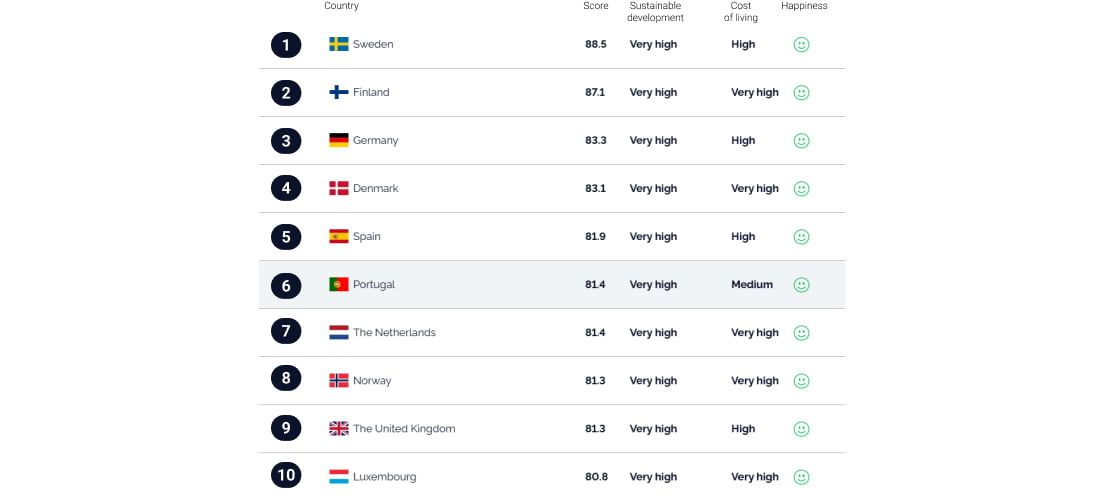Image resolution: width=1100 pixels, height=500 pixels.
Task: Click the Finland flag icon
Action: (339, 92)
